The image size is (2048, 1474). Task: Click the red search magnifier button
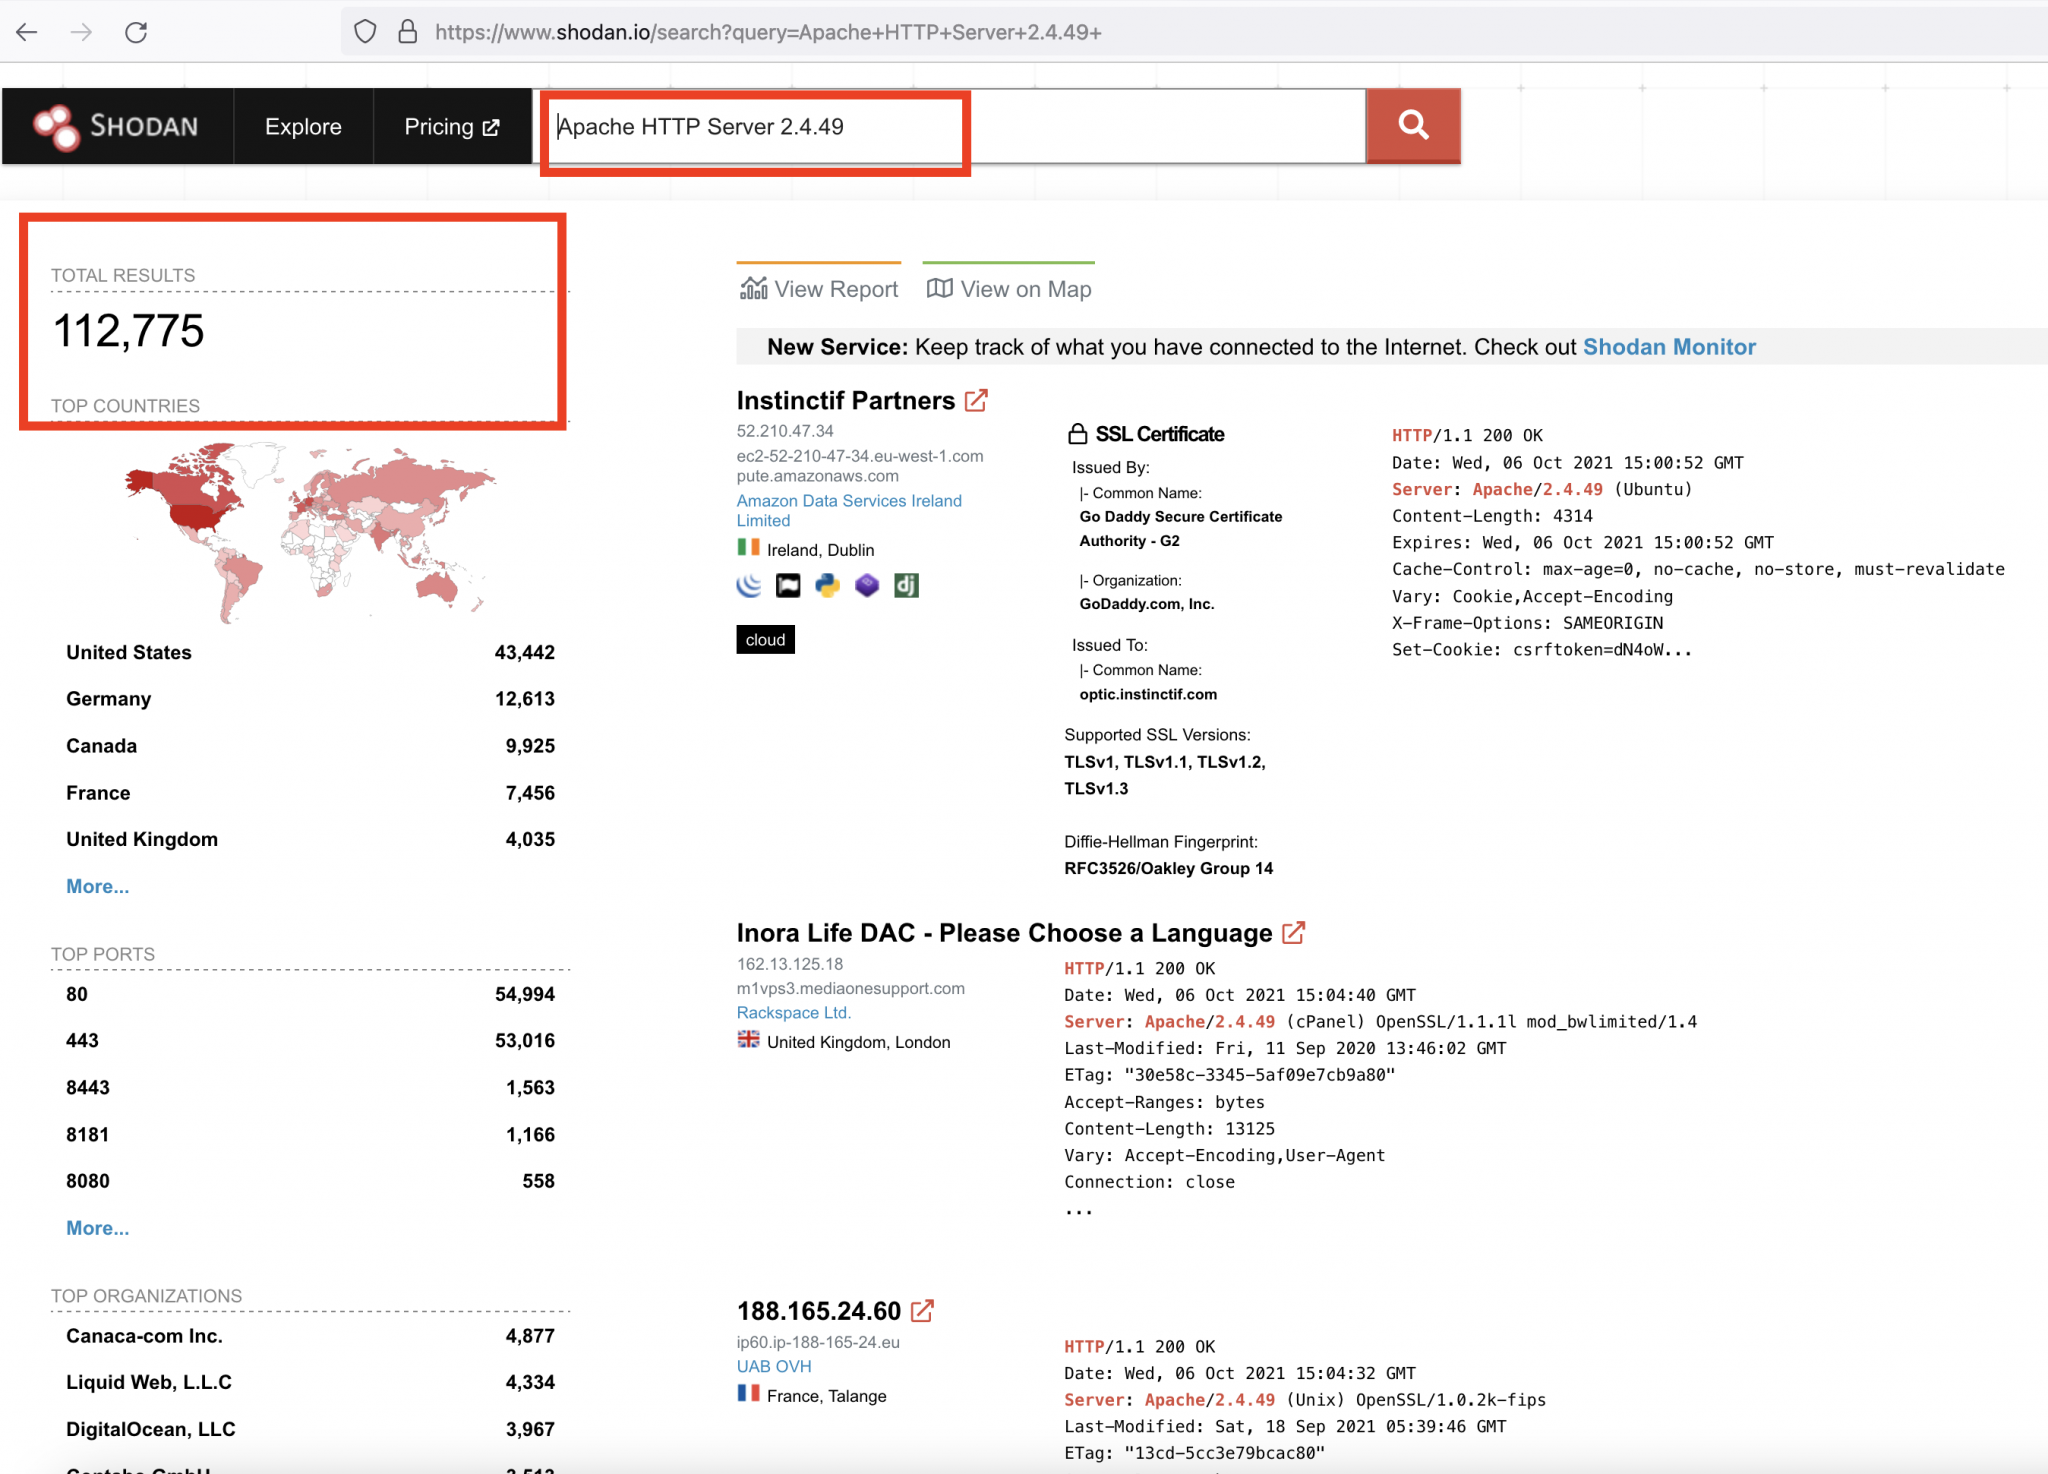[x=1413, y=126]
